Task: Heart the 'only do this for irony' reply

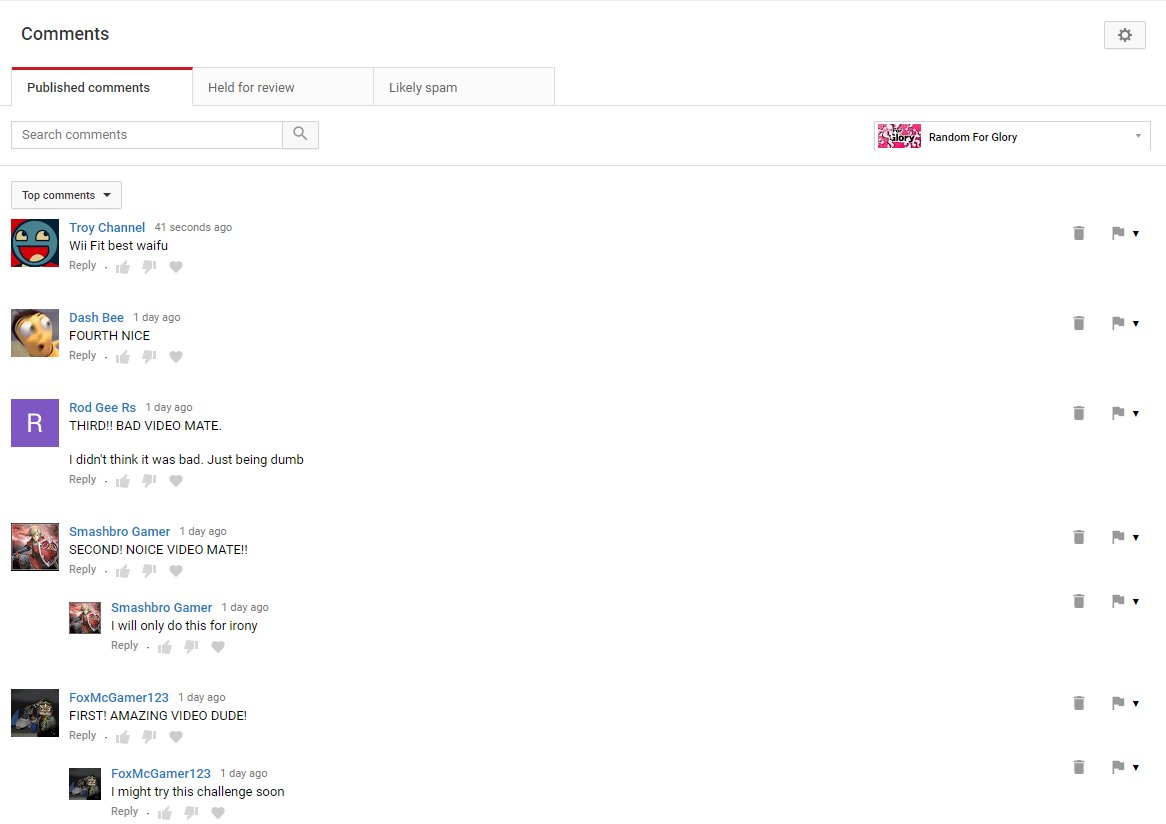Action: point(218,647)
